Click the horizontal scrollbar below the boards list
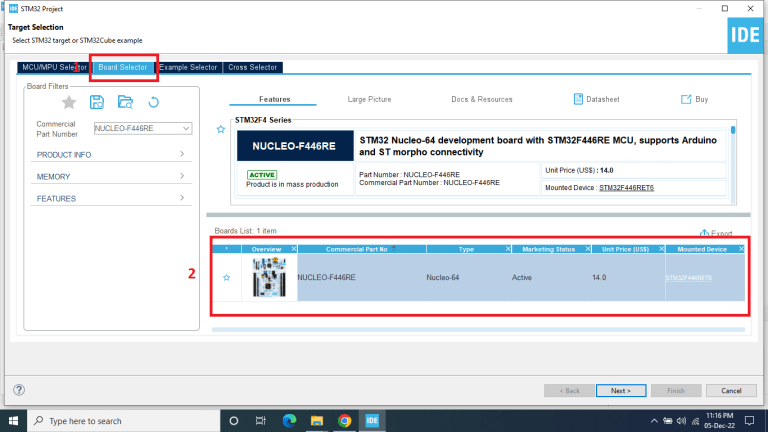The height and width of the screenshot is (432, 768). [478, 330]
